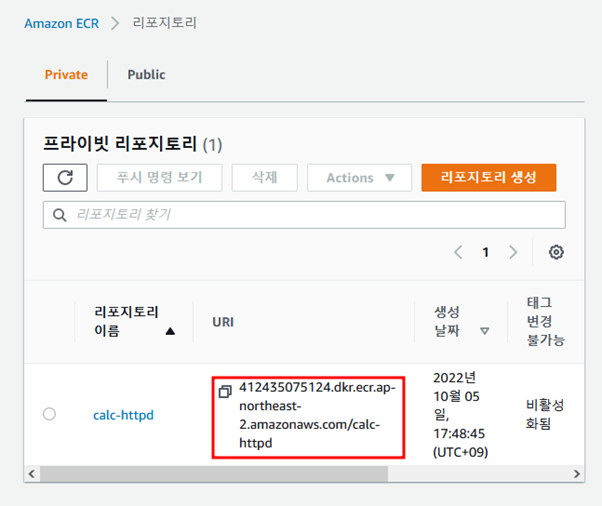
Task: Go to the next page arrow
Action: pos(513,252)
